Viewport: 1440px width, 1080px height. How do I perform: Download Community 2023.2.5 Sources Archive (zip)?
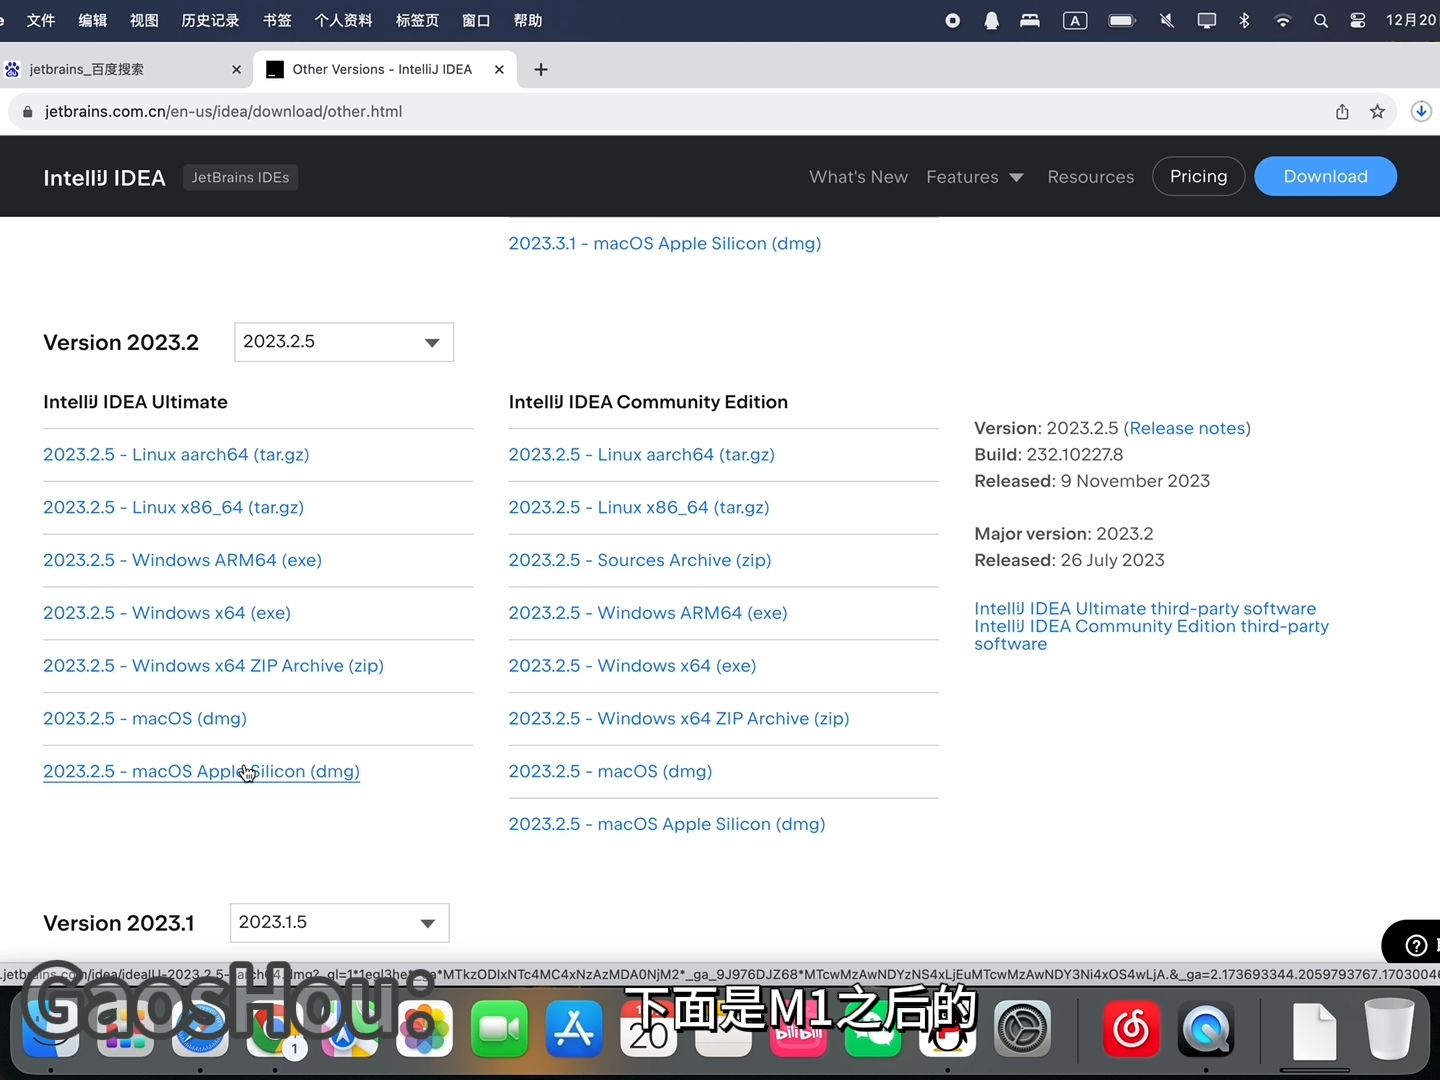640,560
